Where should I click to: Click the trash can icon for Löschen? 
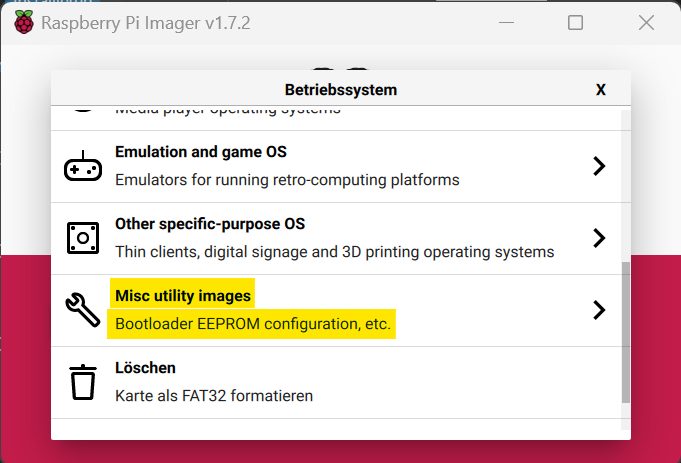[x=83, y=382]
